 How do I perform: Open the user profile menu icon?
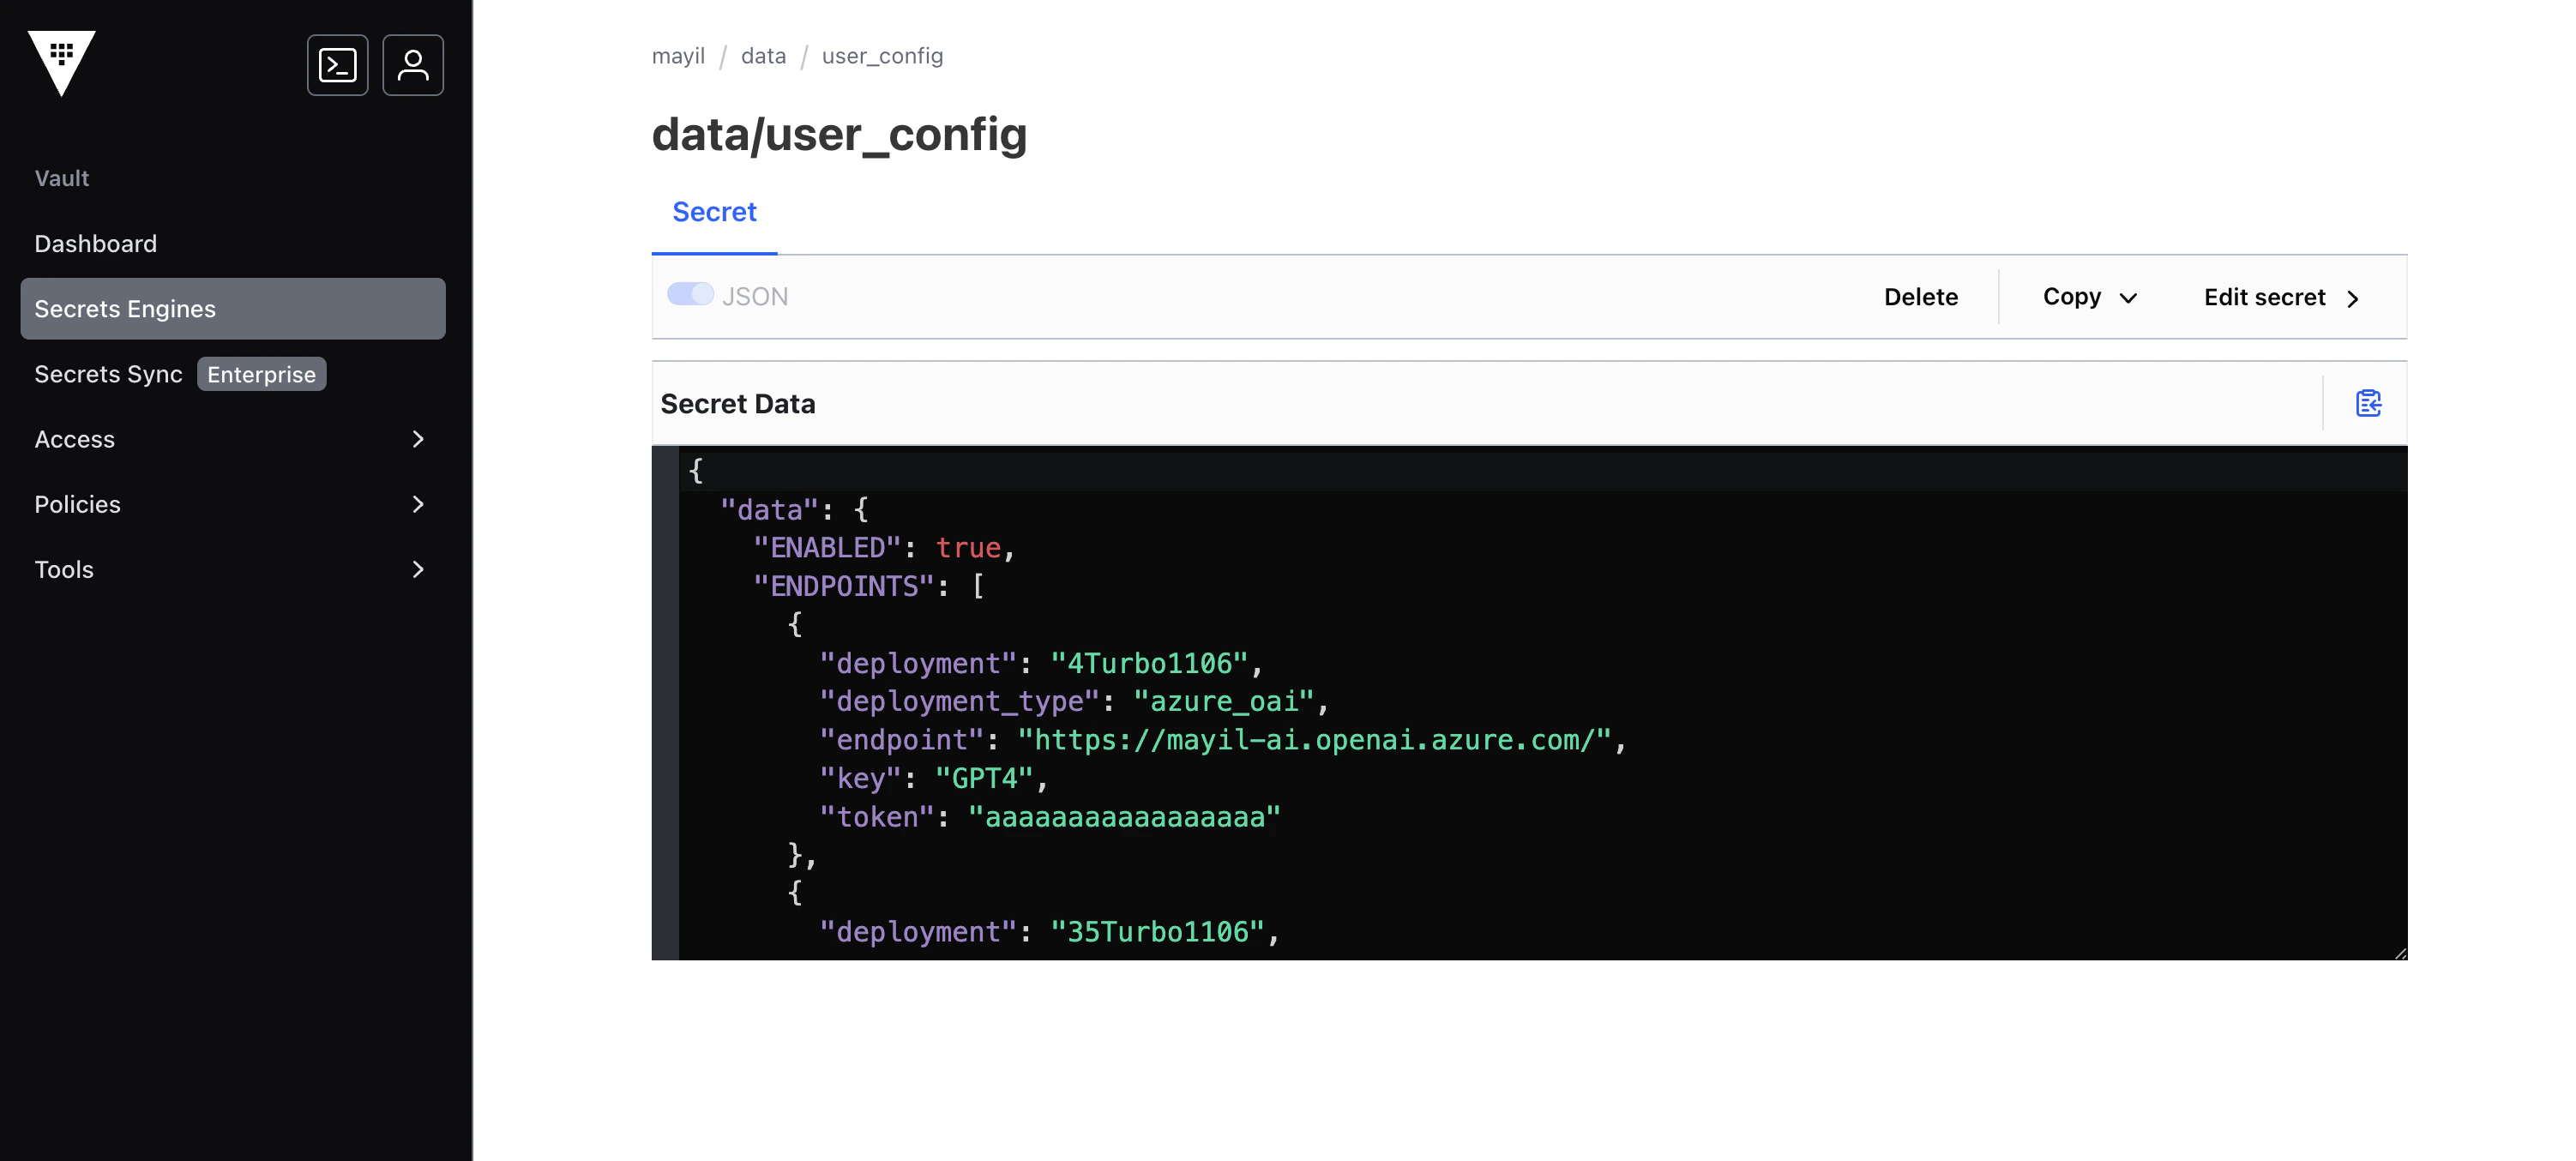point(413,65)
